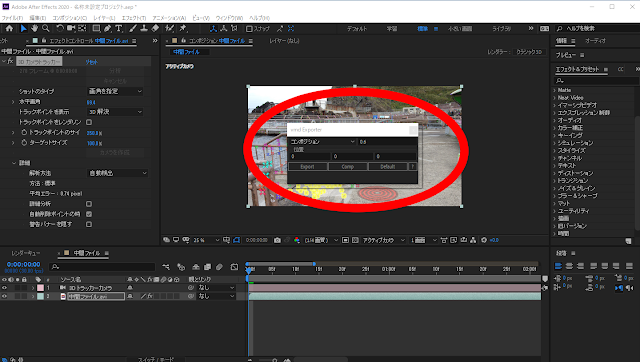
Task: Open the shot type dropdown
Action: coord(115,91)
